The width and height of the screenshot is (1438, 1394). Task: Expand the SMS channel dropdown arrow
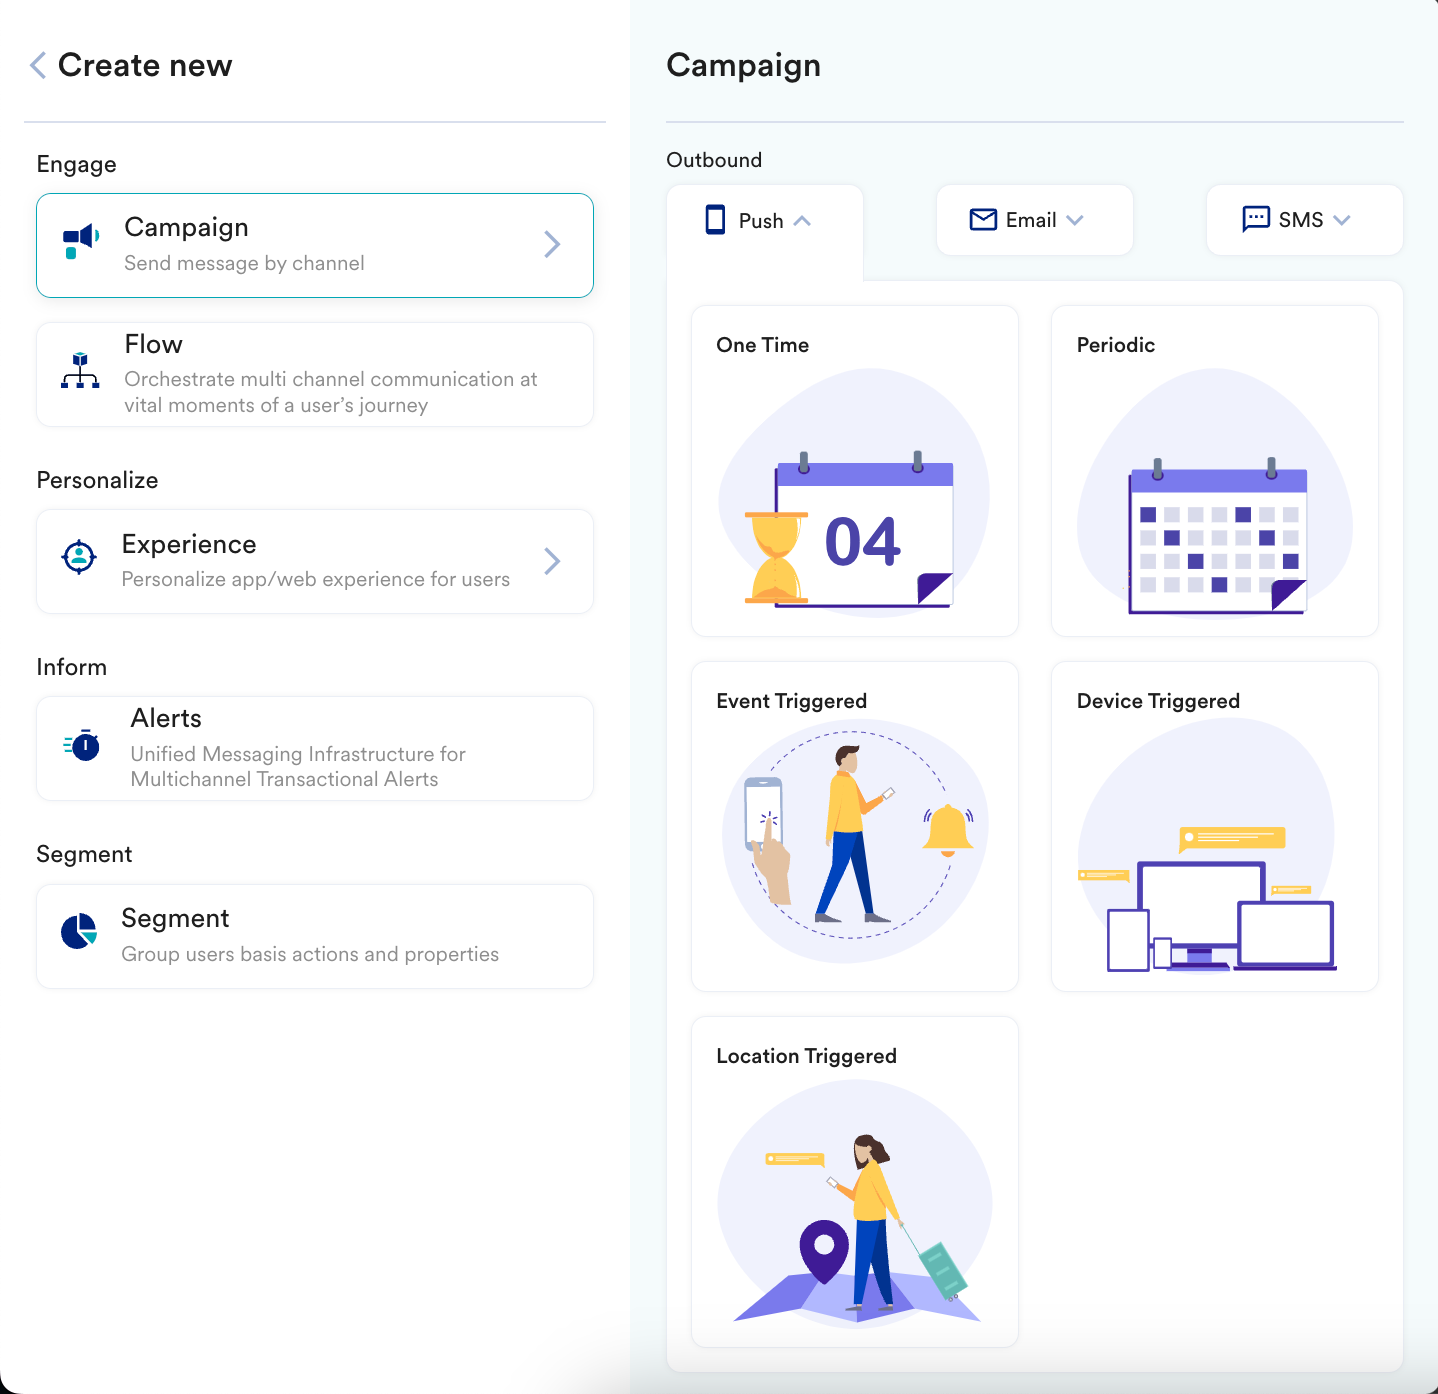[x=1342, y=221]
